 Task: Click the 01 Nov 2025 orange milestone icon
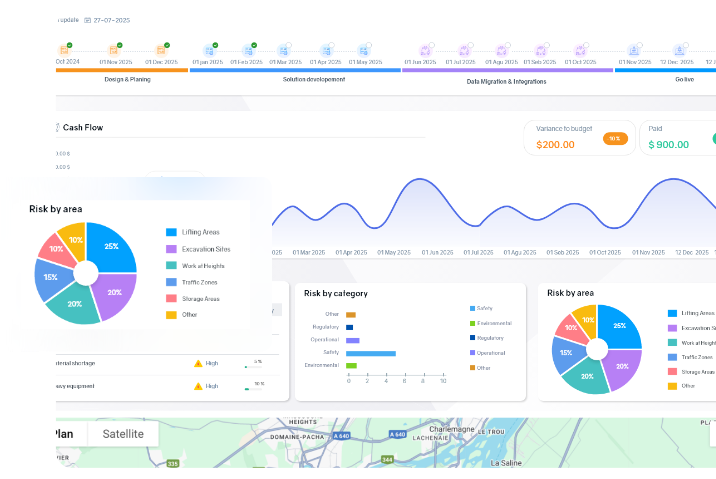click(x=111, y=48)
